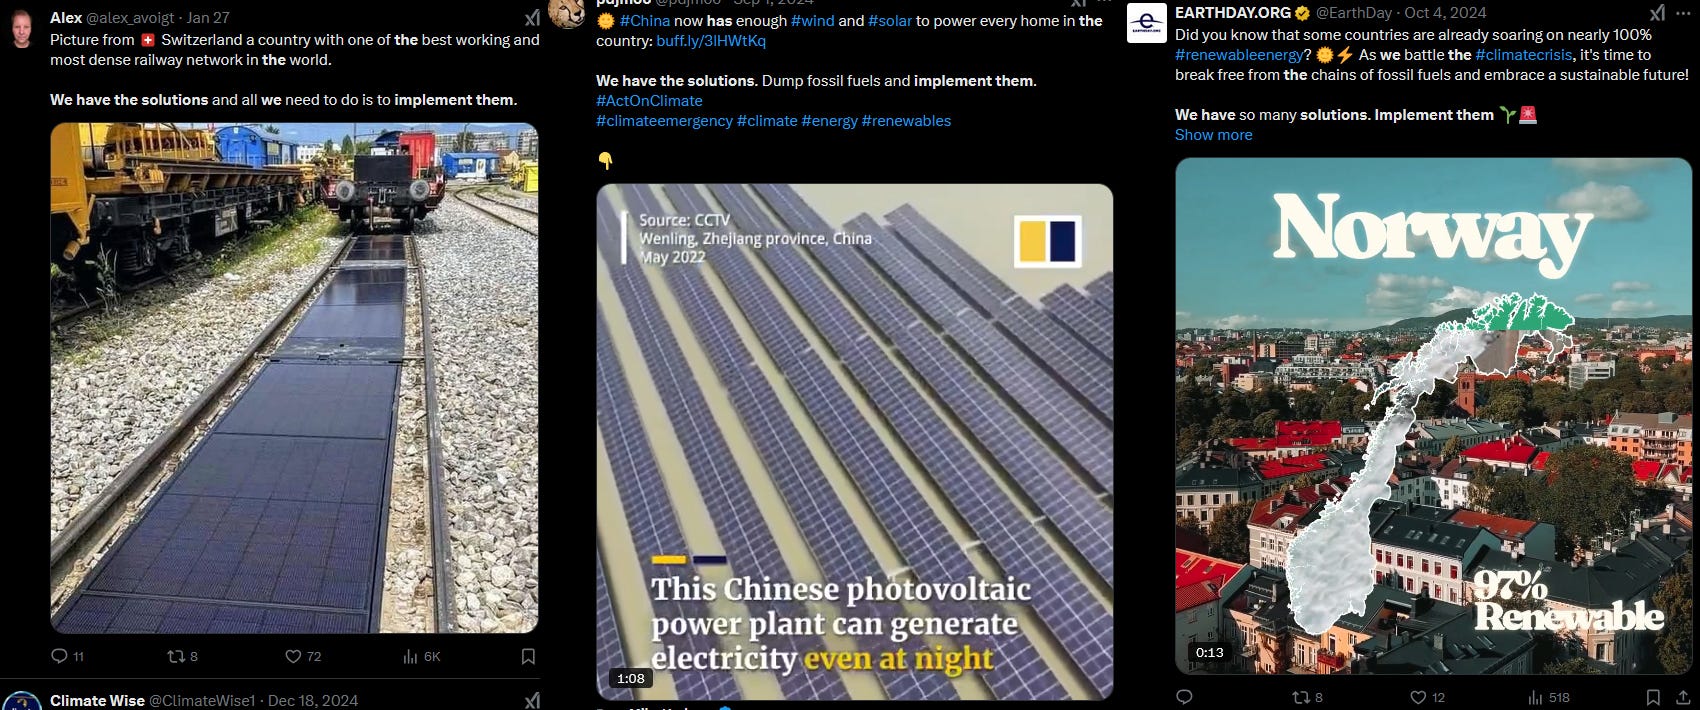Open the buff.ly/3IHWtKq link

tap(711, 41)
